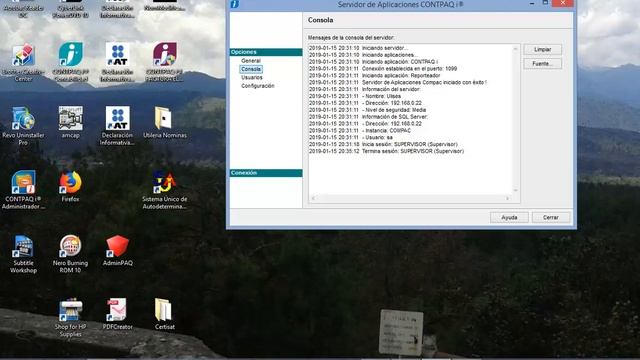Expand the Opciones section header
This screenshot has height=360, width=640.
pyautogui.click(x=266, y=52)
